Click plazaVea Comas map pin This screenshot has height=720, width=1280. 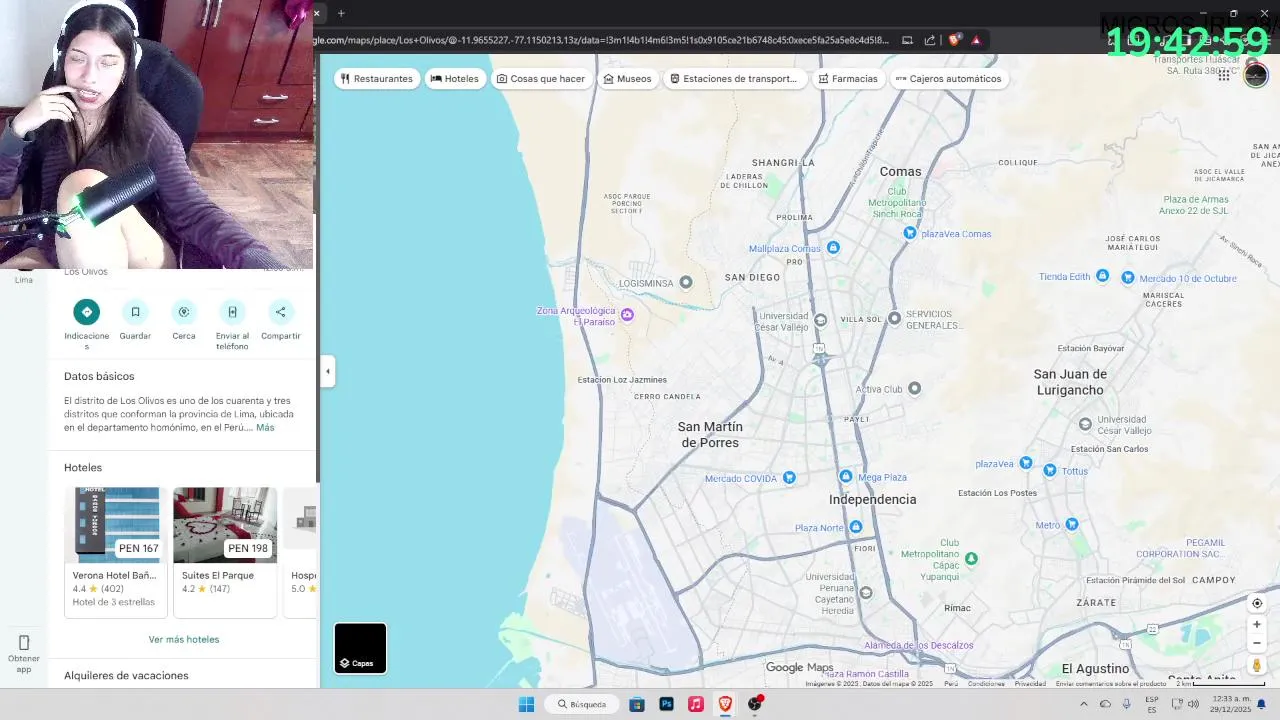tap(909, 233)
